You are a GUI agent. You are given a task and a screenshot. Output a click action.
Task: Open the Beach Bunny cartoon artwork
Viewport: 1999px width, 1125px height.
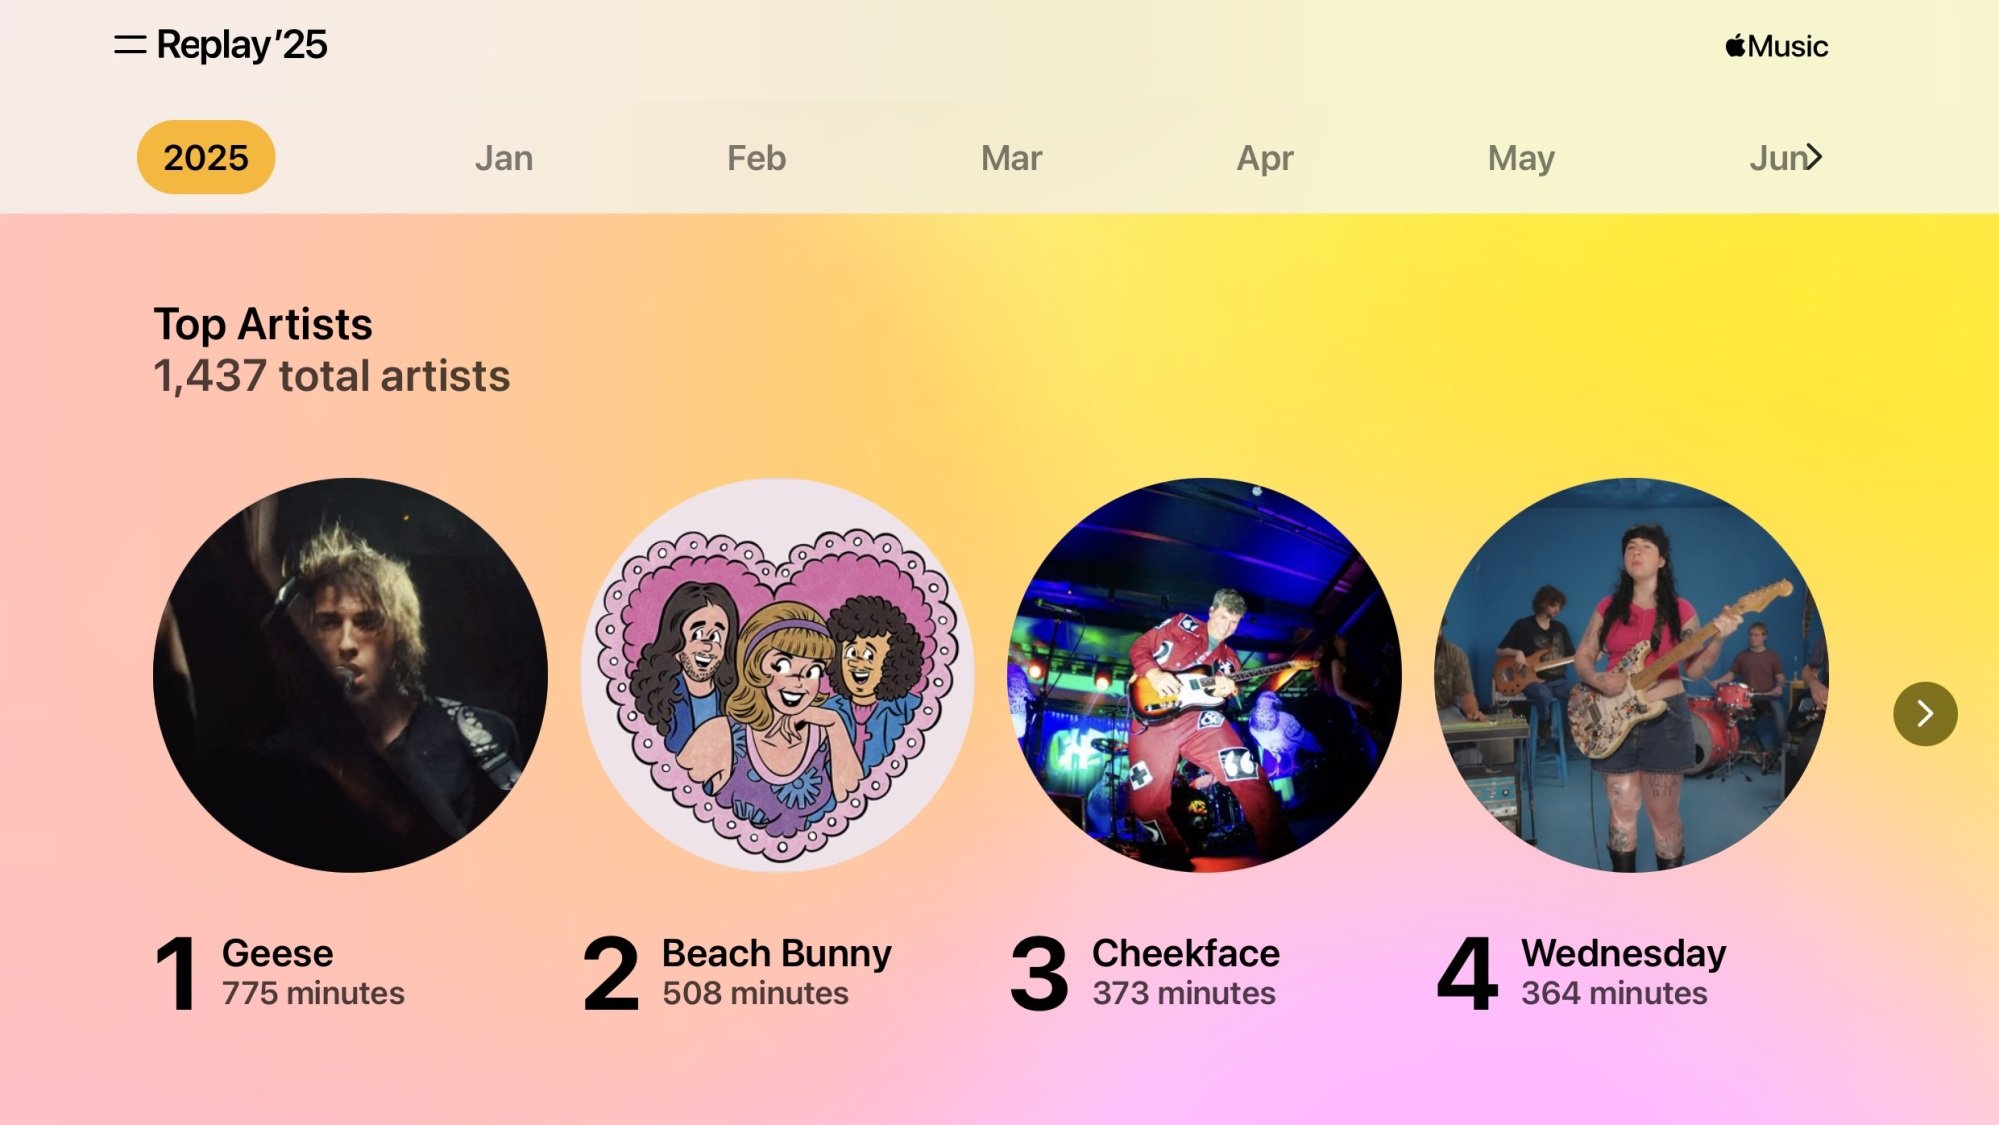778,675
